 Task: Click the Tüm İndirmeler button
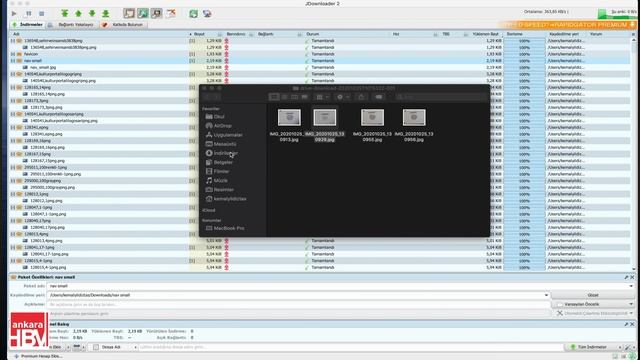point(593,347)
